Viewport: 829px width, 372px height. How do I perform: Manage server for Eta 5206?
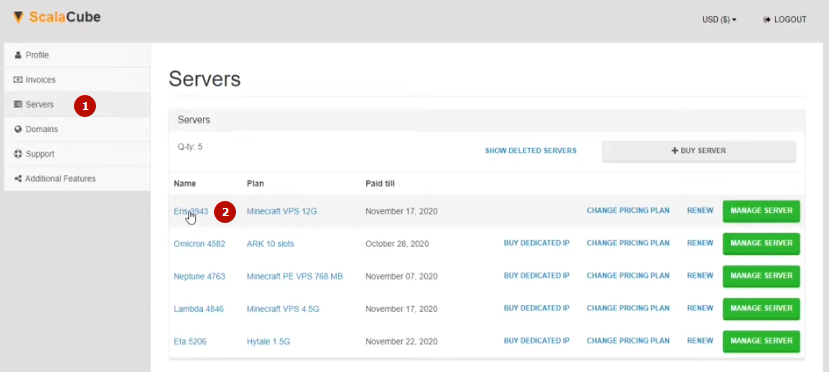(761, 341)
